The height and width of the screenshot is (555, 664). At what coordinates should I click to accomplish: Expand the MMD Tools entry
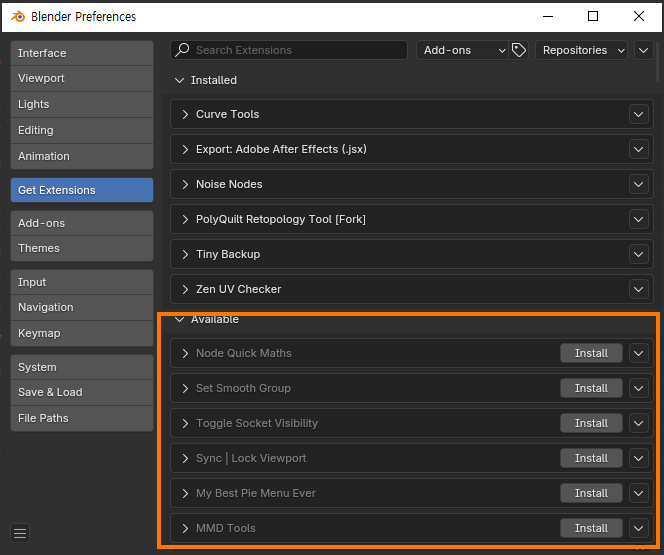[x=185, y=528]
